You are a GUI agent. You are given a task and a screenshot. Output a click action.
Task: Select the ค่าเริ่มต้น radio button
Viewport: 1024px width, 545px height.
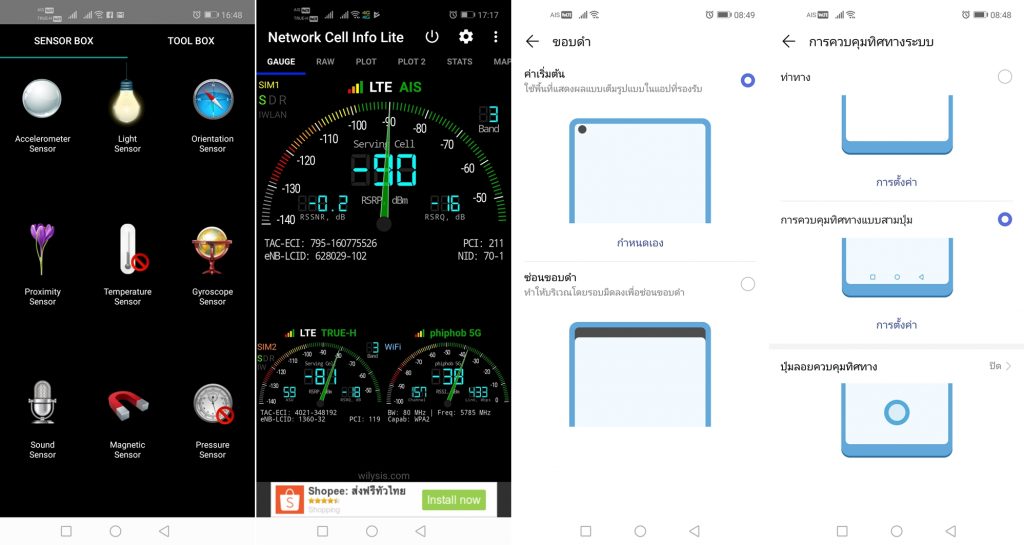(x=747, y=81)
